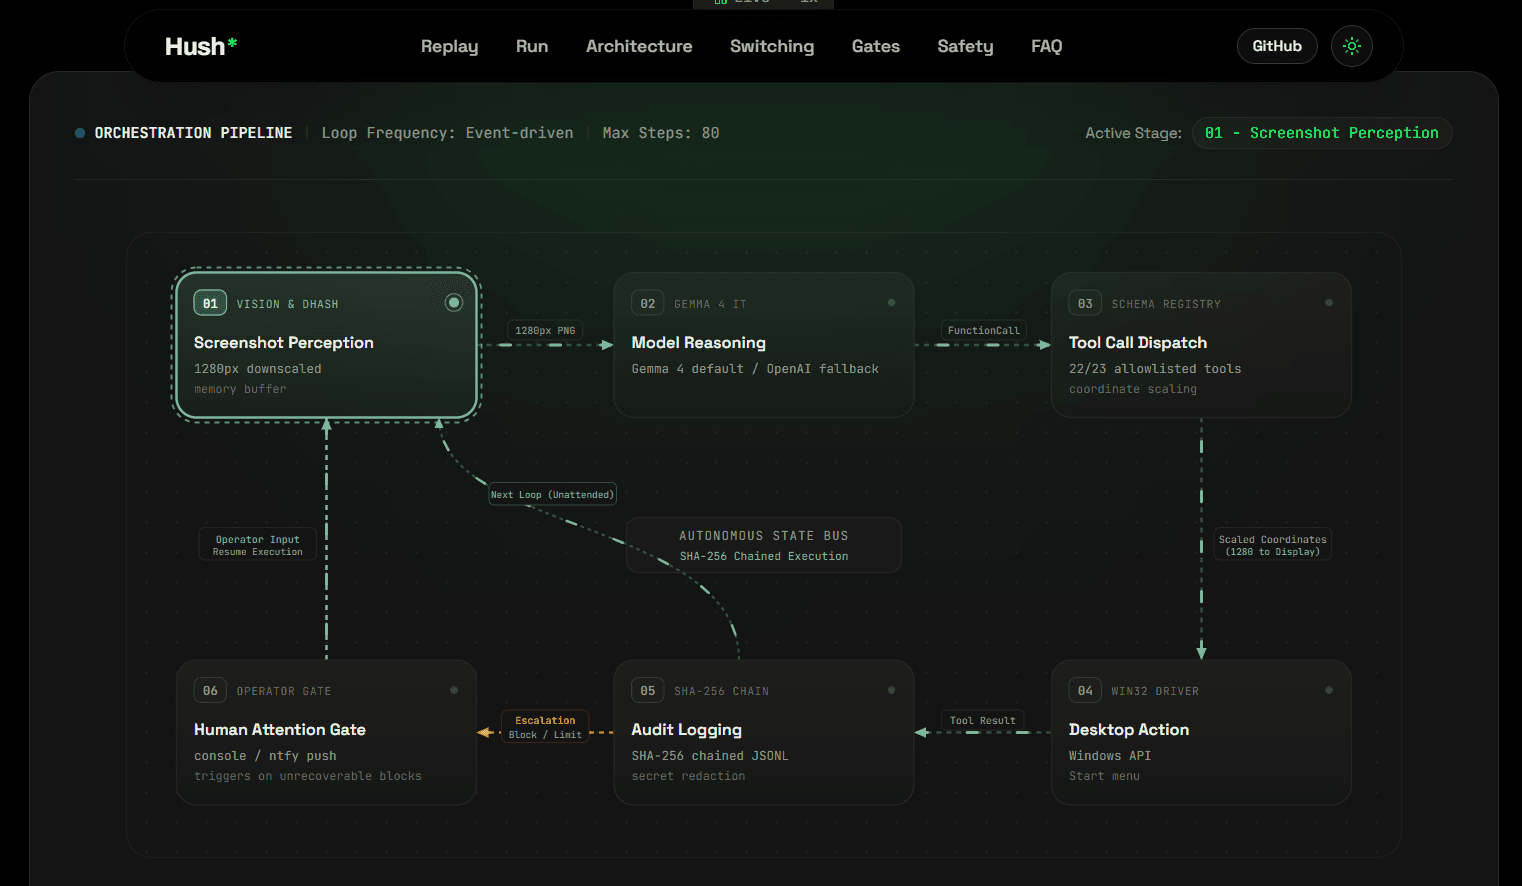Select the 05 stage number badge
The width and height of the screenshot is (1522, 886).
[x=648, y=690]
